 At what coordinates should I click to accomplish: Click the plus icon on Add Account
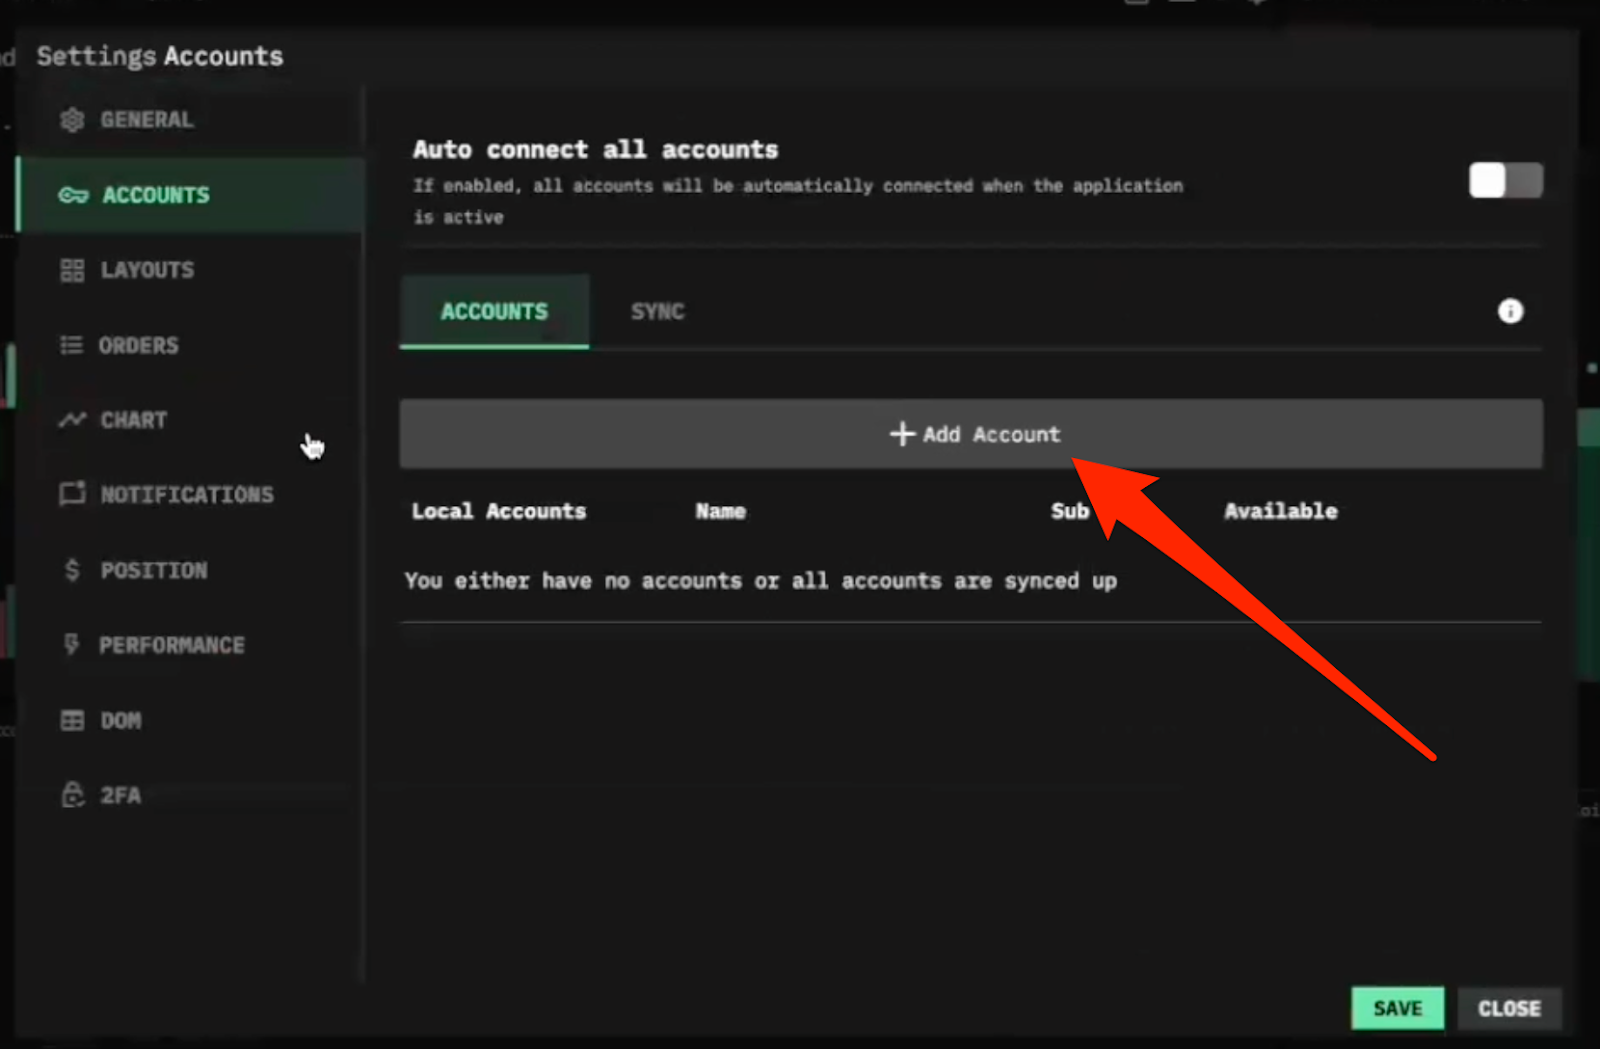[902, 434]
